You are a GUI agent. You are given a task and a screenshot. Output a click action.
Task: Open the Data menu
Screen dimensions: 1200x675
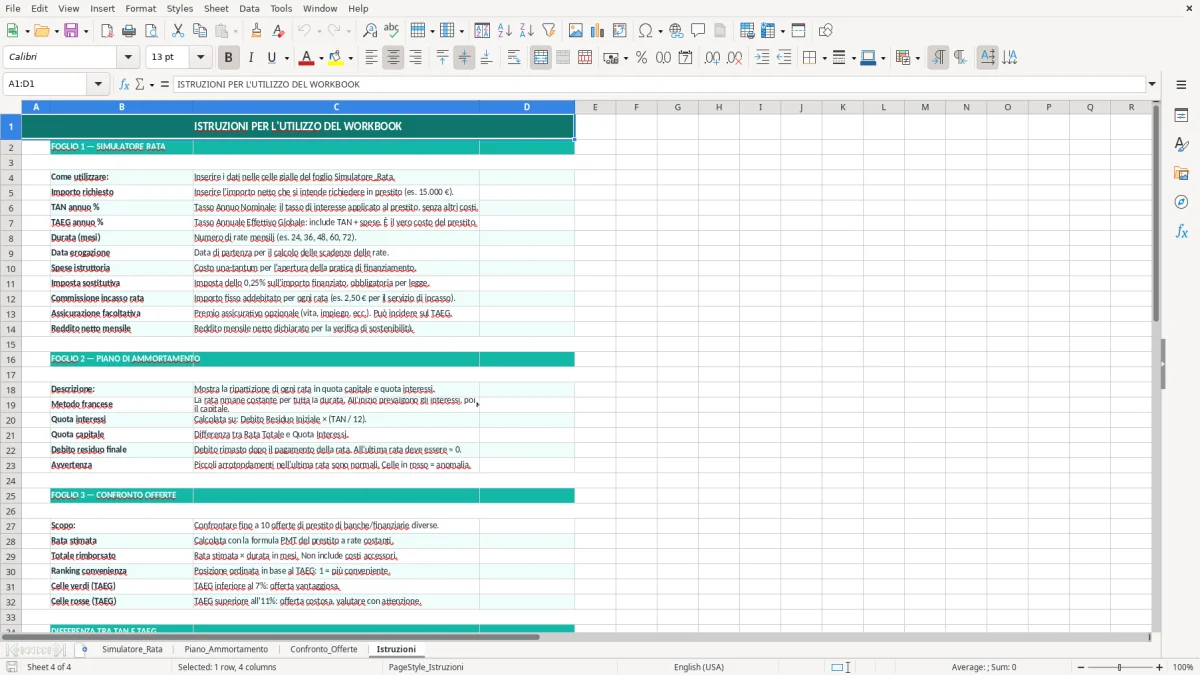[x=249, y=8]
